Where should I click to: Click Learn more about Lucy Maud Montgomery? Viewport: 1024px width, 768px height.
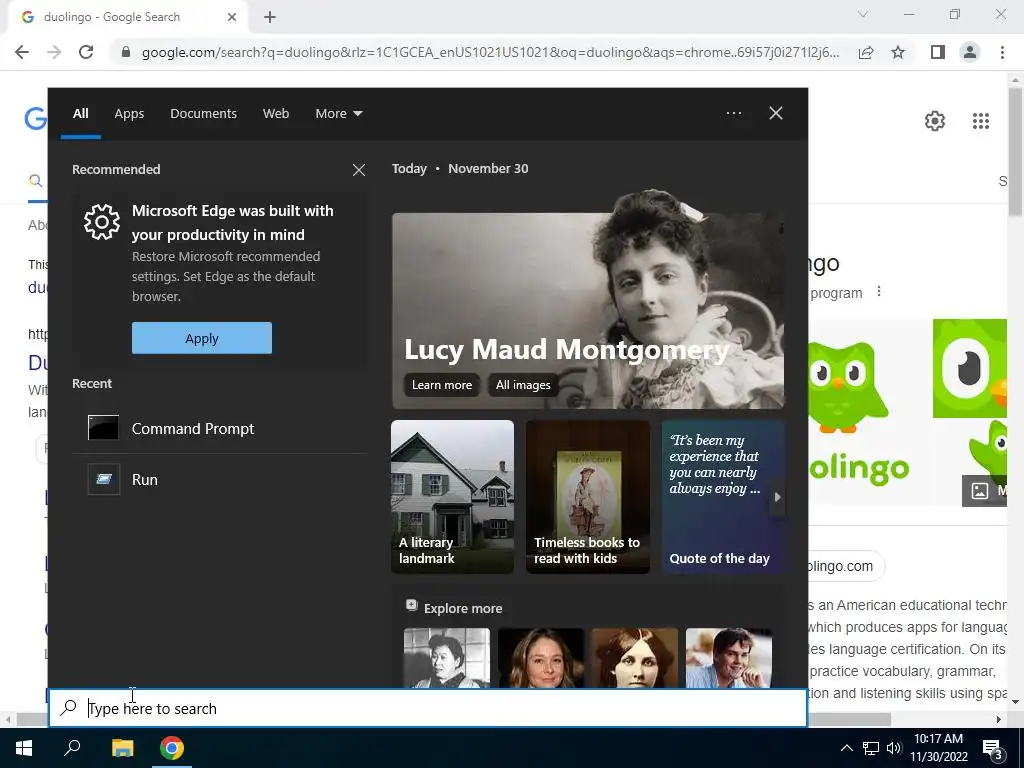tap(441, 385)
